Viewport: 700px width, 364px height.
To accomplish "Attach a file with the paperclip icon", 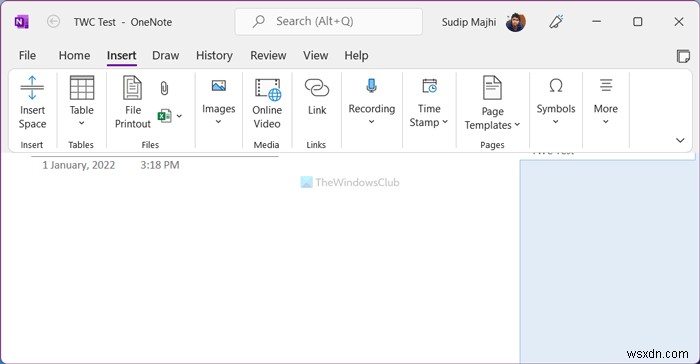I will pyautogui.click(x=164, y=88).
